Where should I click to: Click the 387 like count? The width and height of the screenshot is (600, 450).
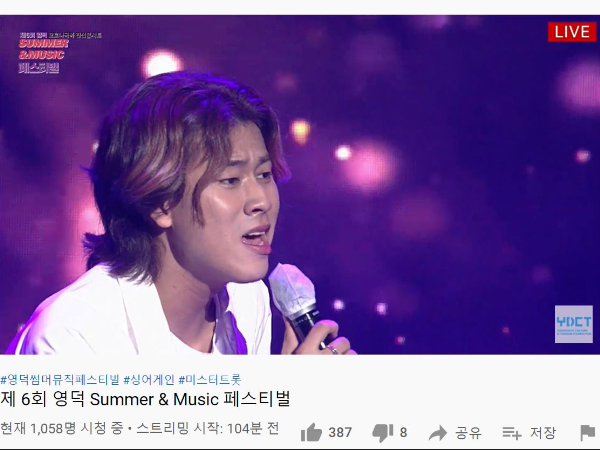point(340,433)
